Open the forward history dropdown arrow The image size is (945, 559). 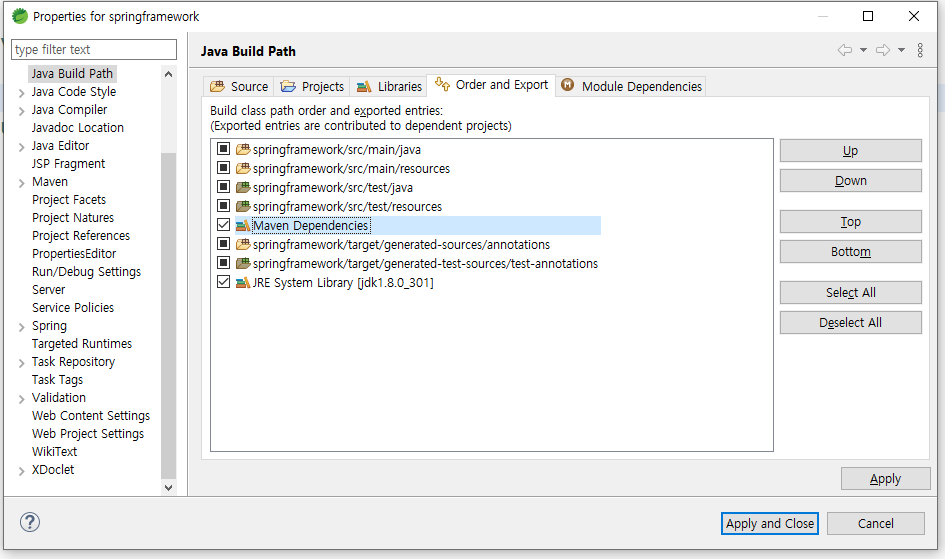[902, 50]
